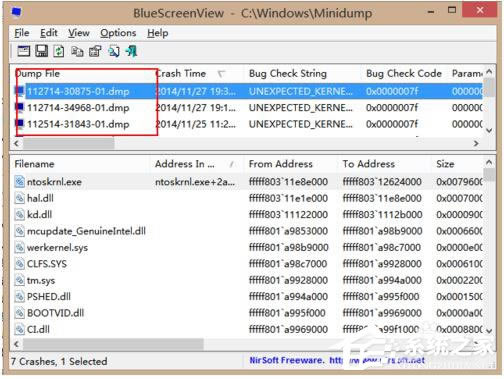Click the file icon next to CI.dll
Screen dimensions: 504x379
pos(19,329)
